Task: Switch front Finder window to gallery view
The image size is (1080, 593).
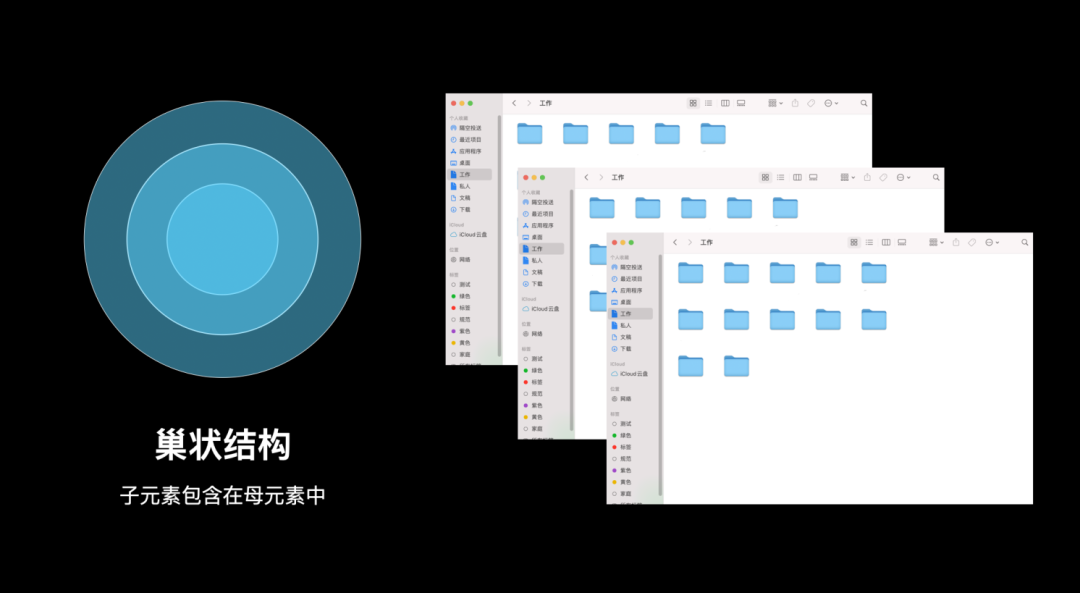Action: tap(902, 242)
